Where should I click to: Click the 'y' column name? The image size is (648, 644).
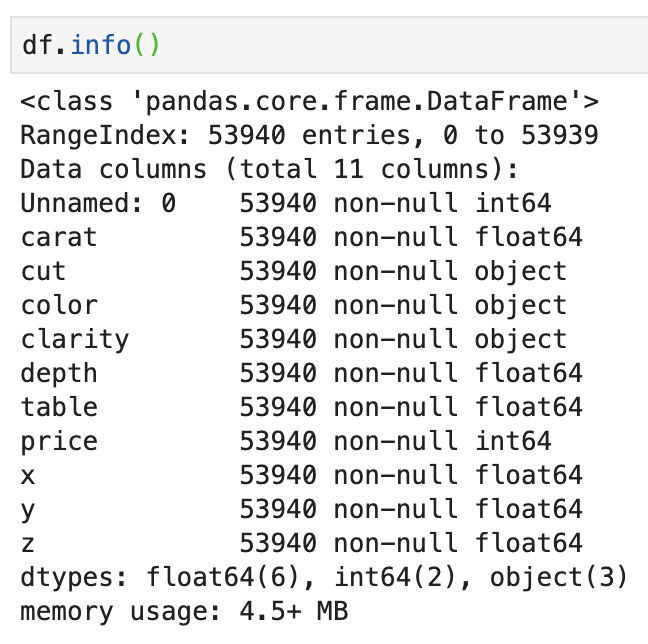pyautogui.click(x=28, y=509)
